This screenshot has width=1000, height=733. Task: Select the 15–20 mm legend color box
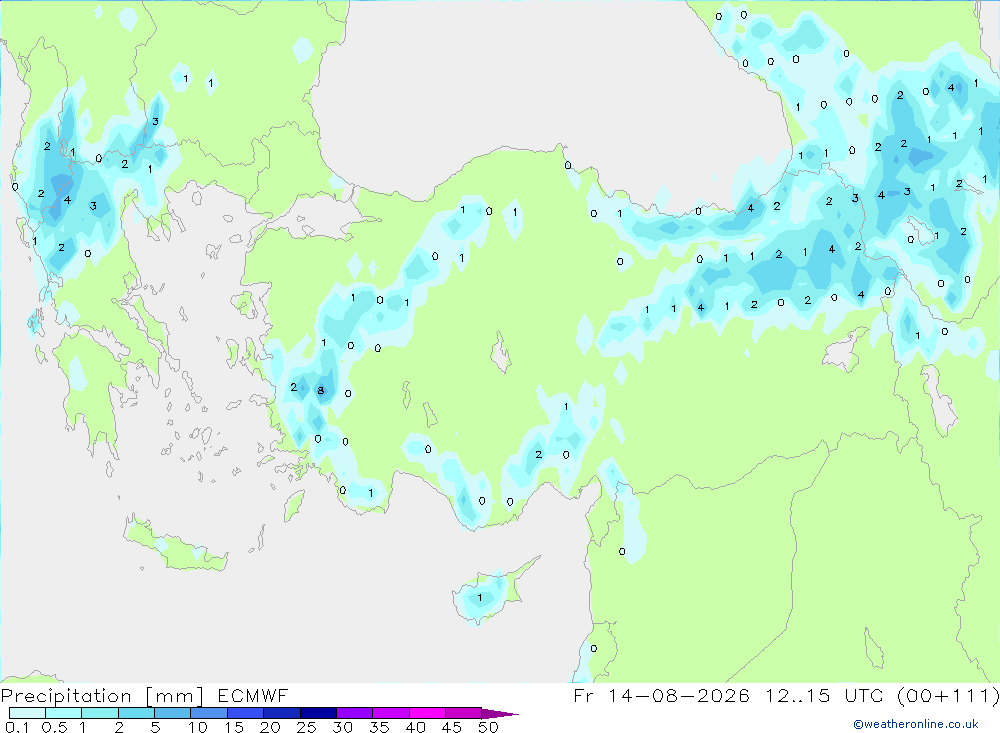(246, 713)
